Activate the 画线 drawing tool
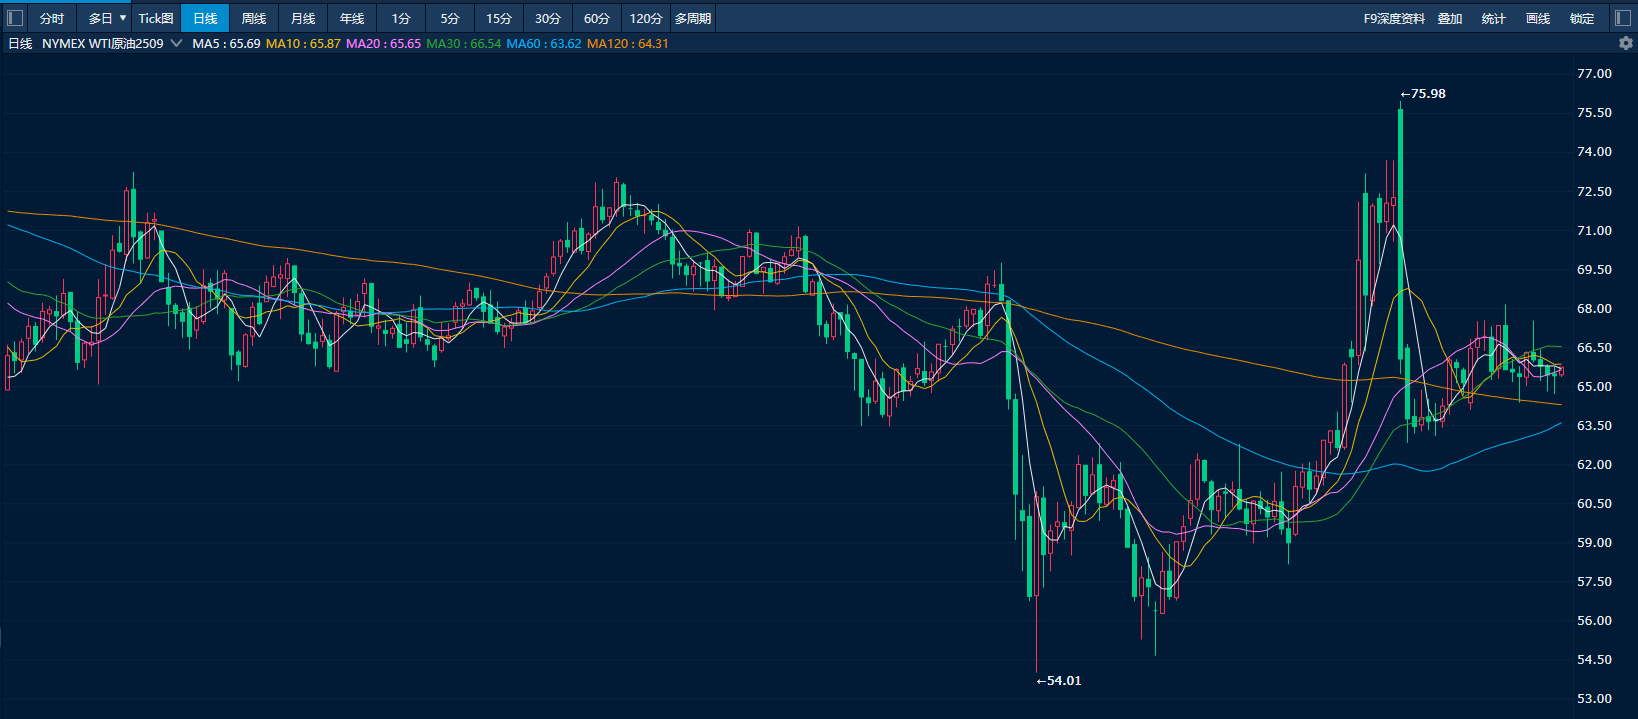This screenshot has height=719, width=1638. coord(1538,18)
